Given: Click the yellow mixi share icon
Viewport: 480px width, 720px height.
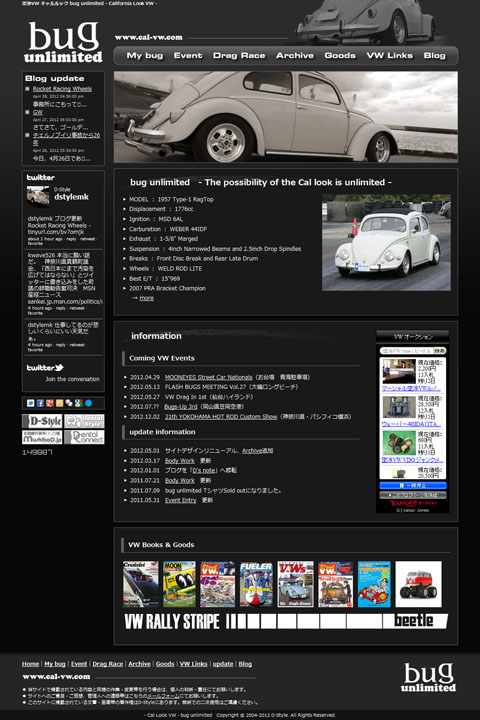Looking at the screenshot, I should [x=59, y=403].
